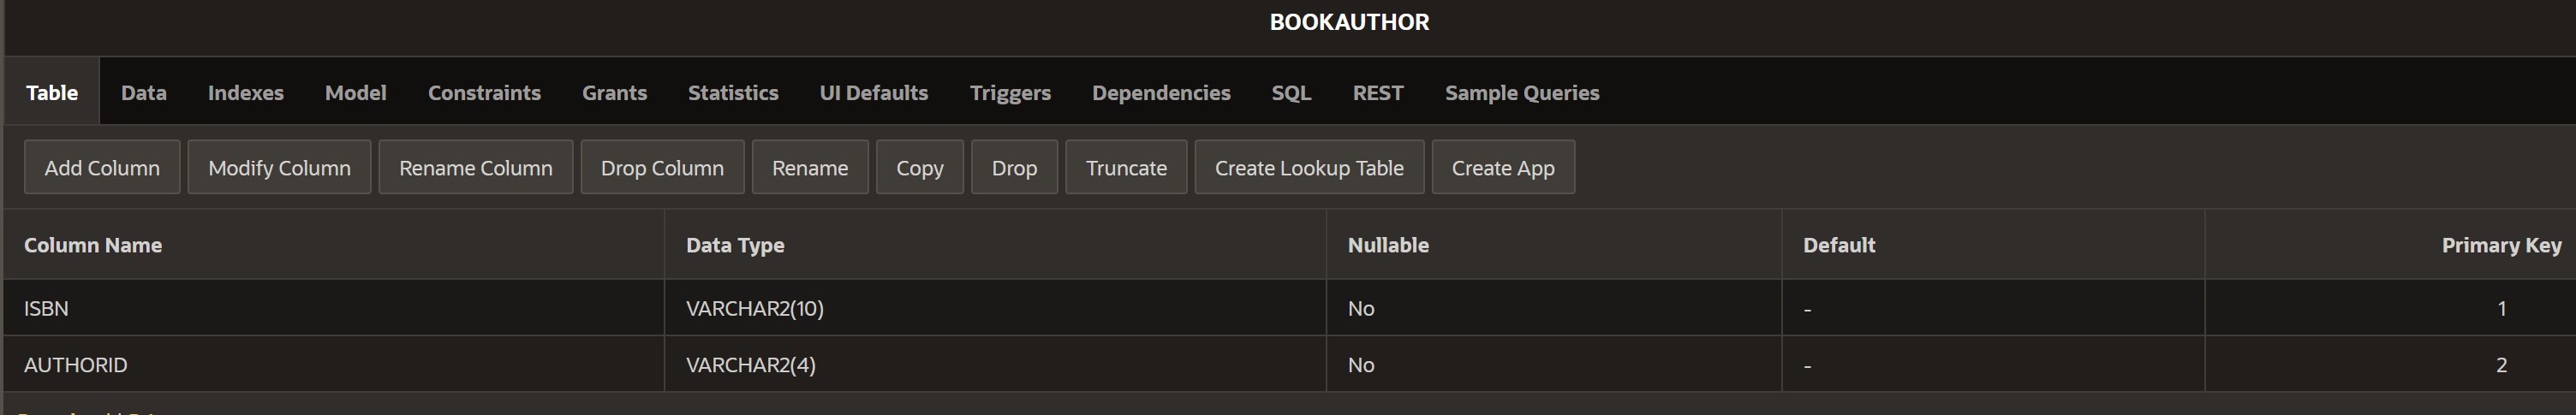The height and width of the screenshot is (415, 2576).
Task: Show the Dependencies tab
Action: click(x=1161, y=92)
